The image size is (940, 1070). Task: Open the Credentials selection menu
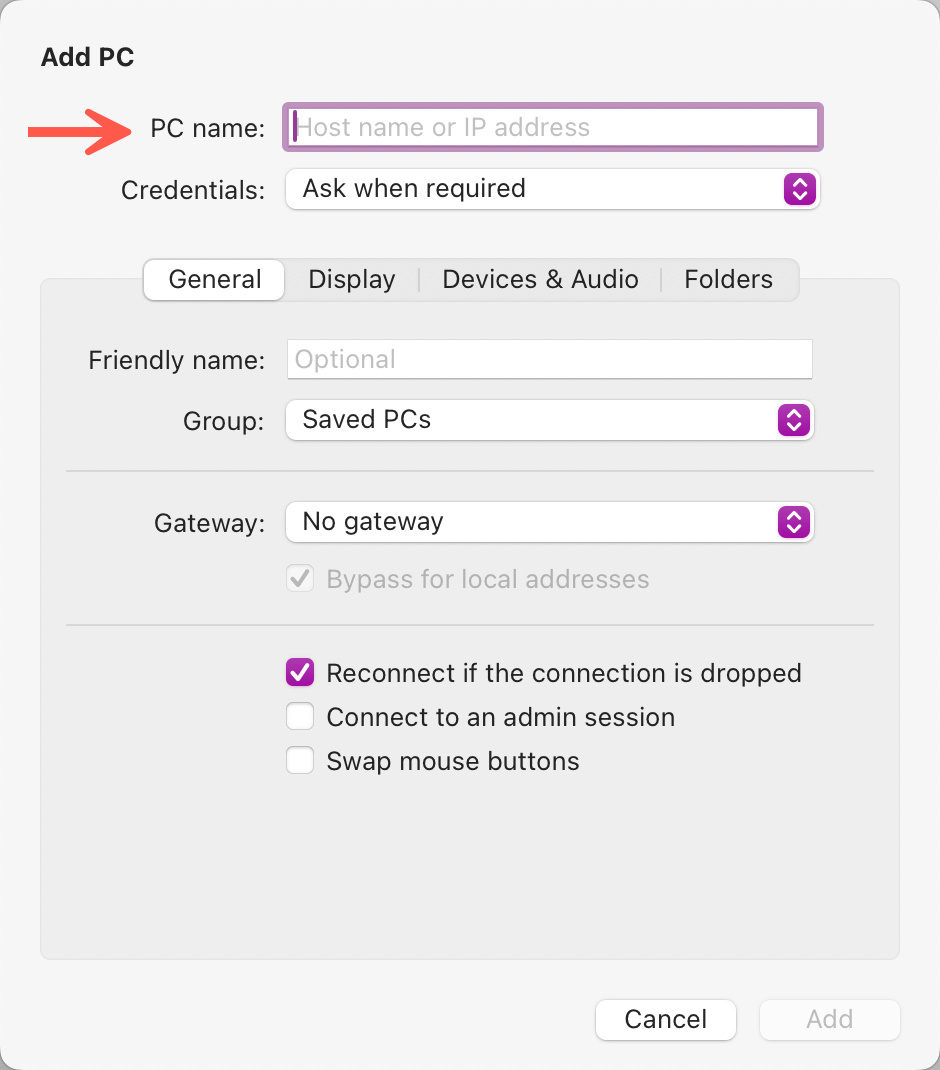click(x=550, y=189)
